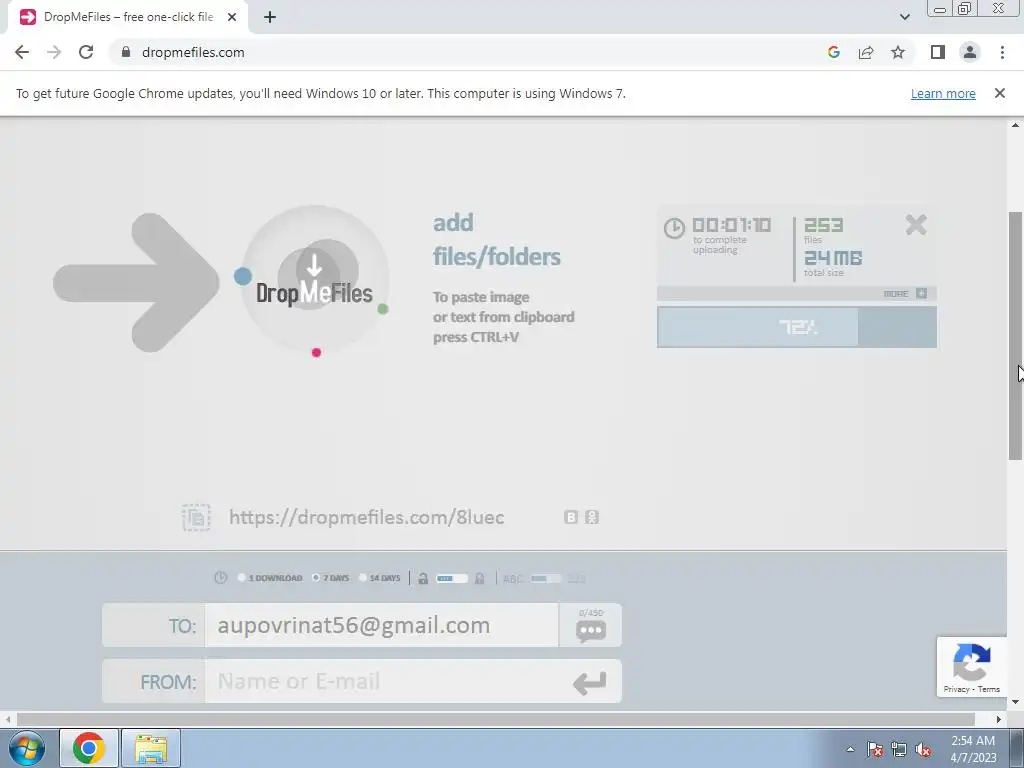
Task: Click the Action Center flag tray icon
Action: [x=875, y=749]
